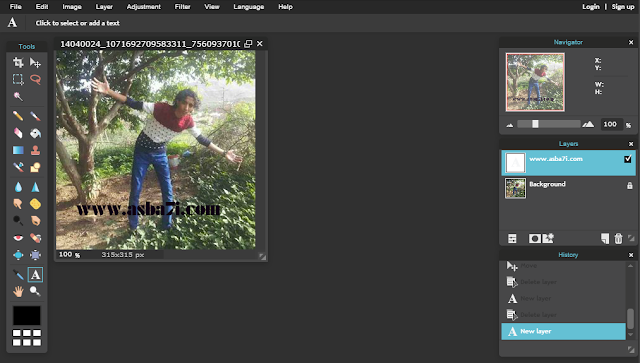Click the Navigator zoom slider handle
The height and width of the screenshot is (363, 640).
pyautogui.click(x=535, y=124)
